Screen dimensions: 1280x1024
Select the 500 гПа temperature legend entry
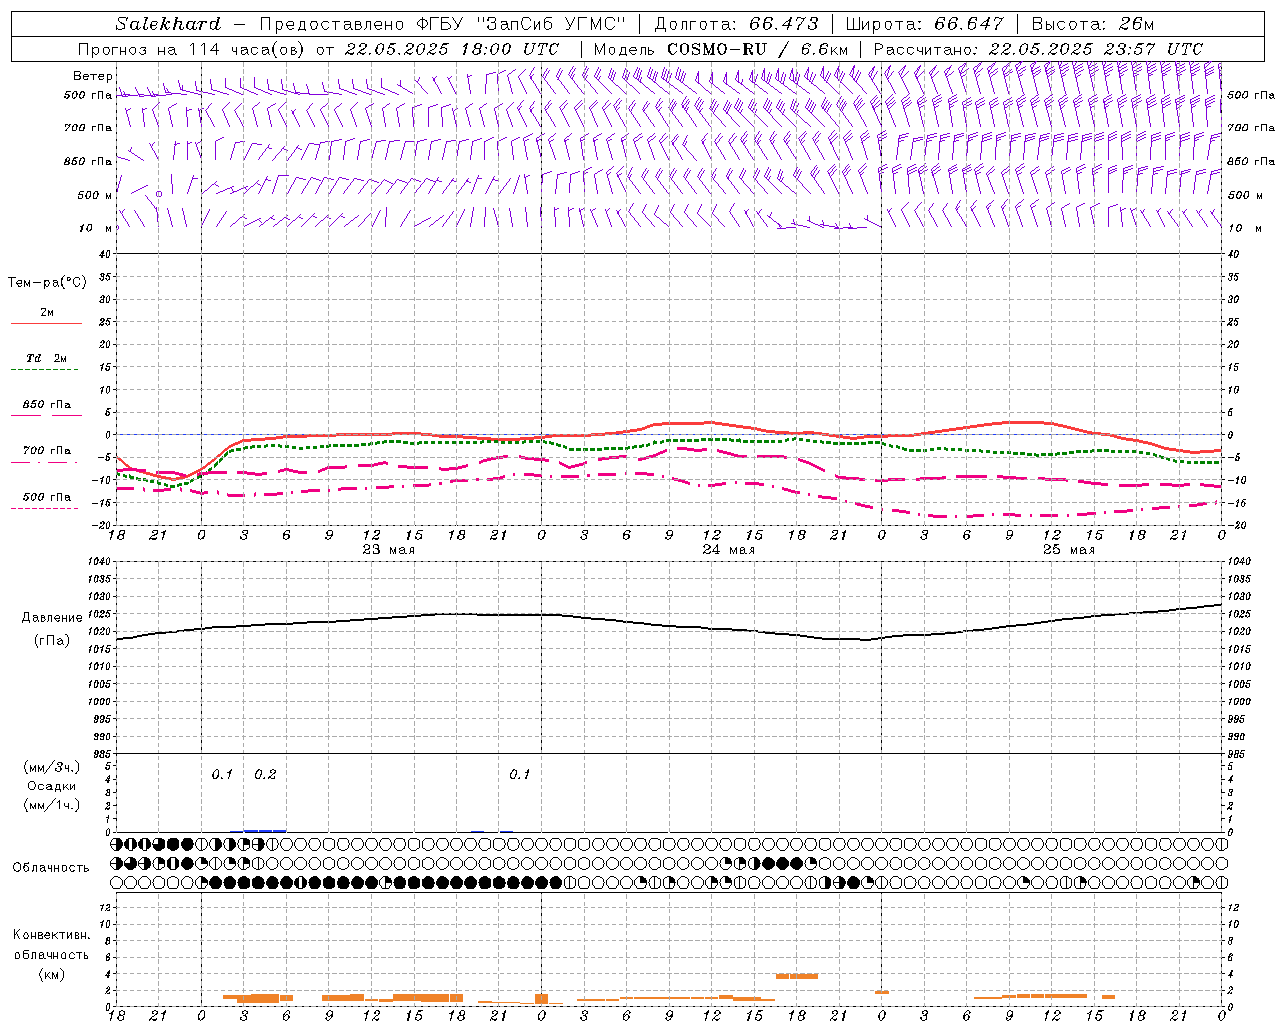pyautogui.click(x=46, y=498)
